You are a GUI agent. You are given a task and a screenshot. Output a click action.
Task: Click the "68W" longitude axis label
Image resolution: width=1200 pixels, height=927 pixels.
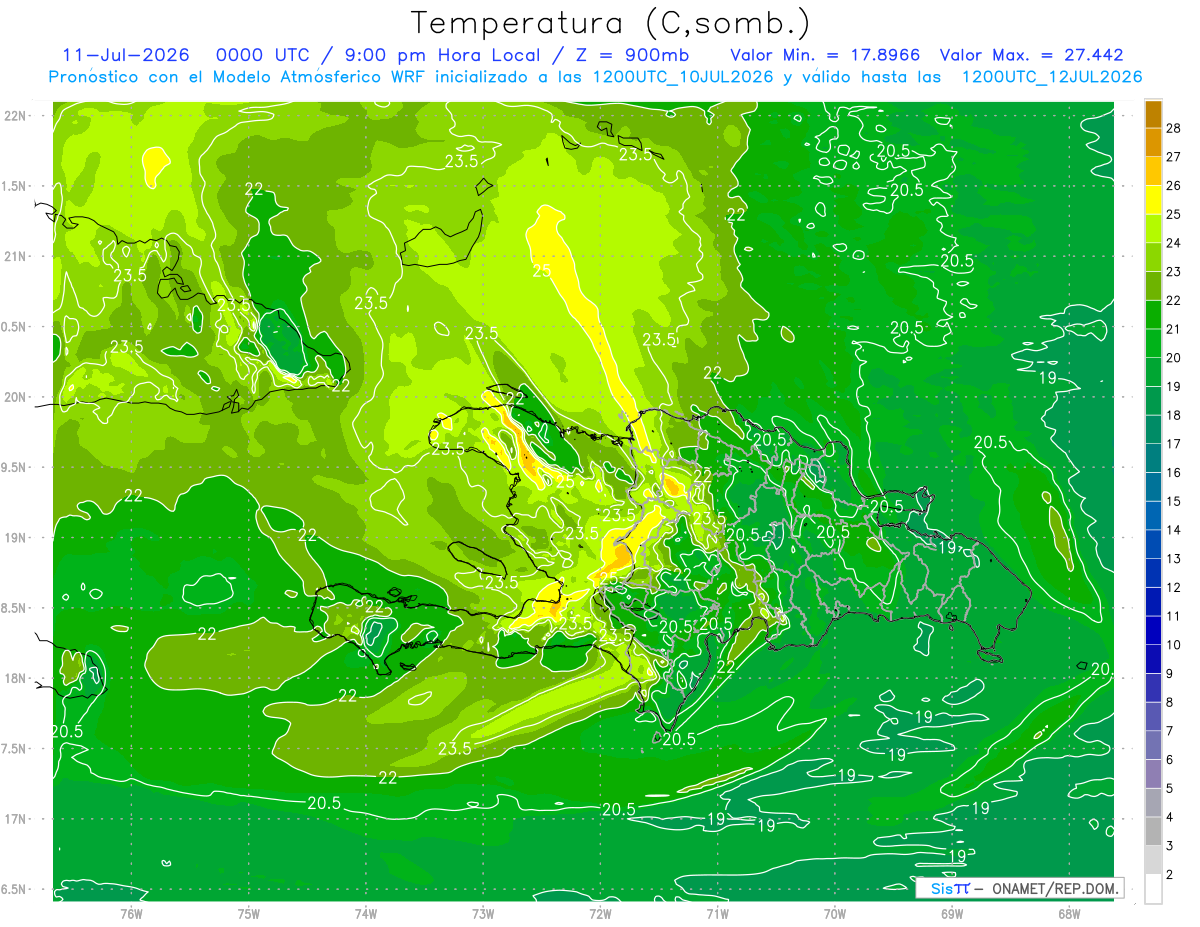coord(1069,913)
